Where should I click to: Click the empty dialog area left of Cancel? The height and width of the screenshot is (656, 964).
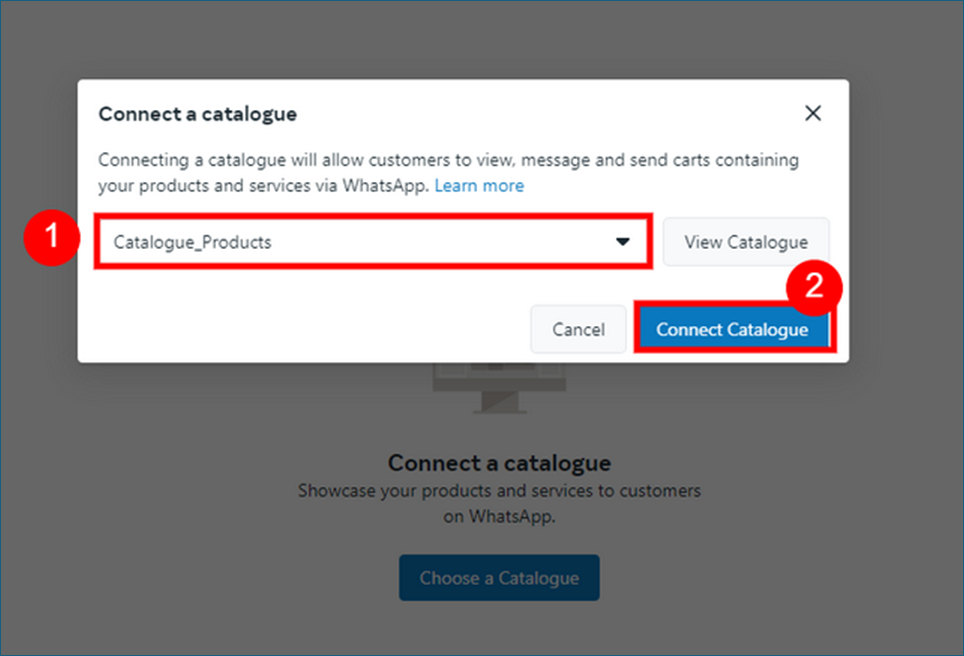click(300, 329)
